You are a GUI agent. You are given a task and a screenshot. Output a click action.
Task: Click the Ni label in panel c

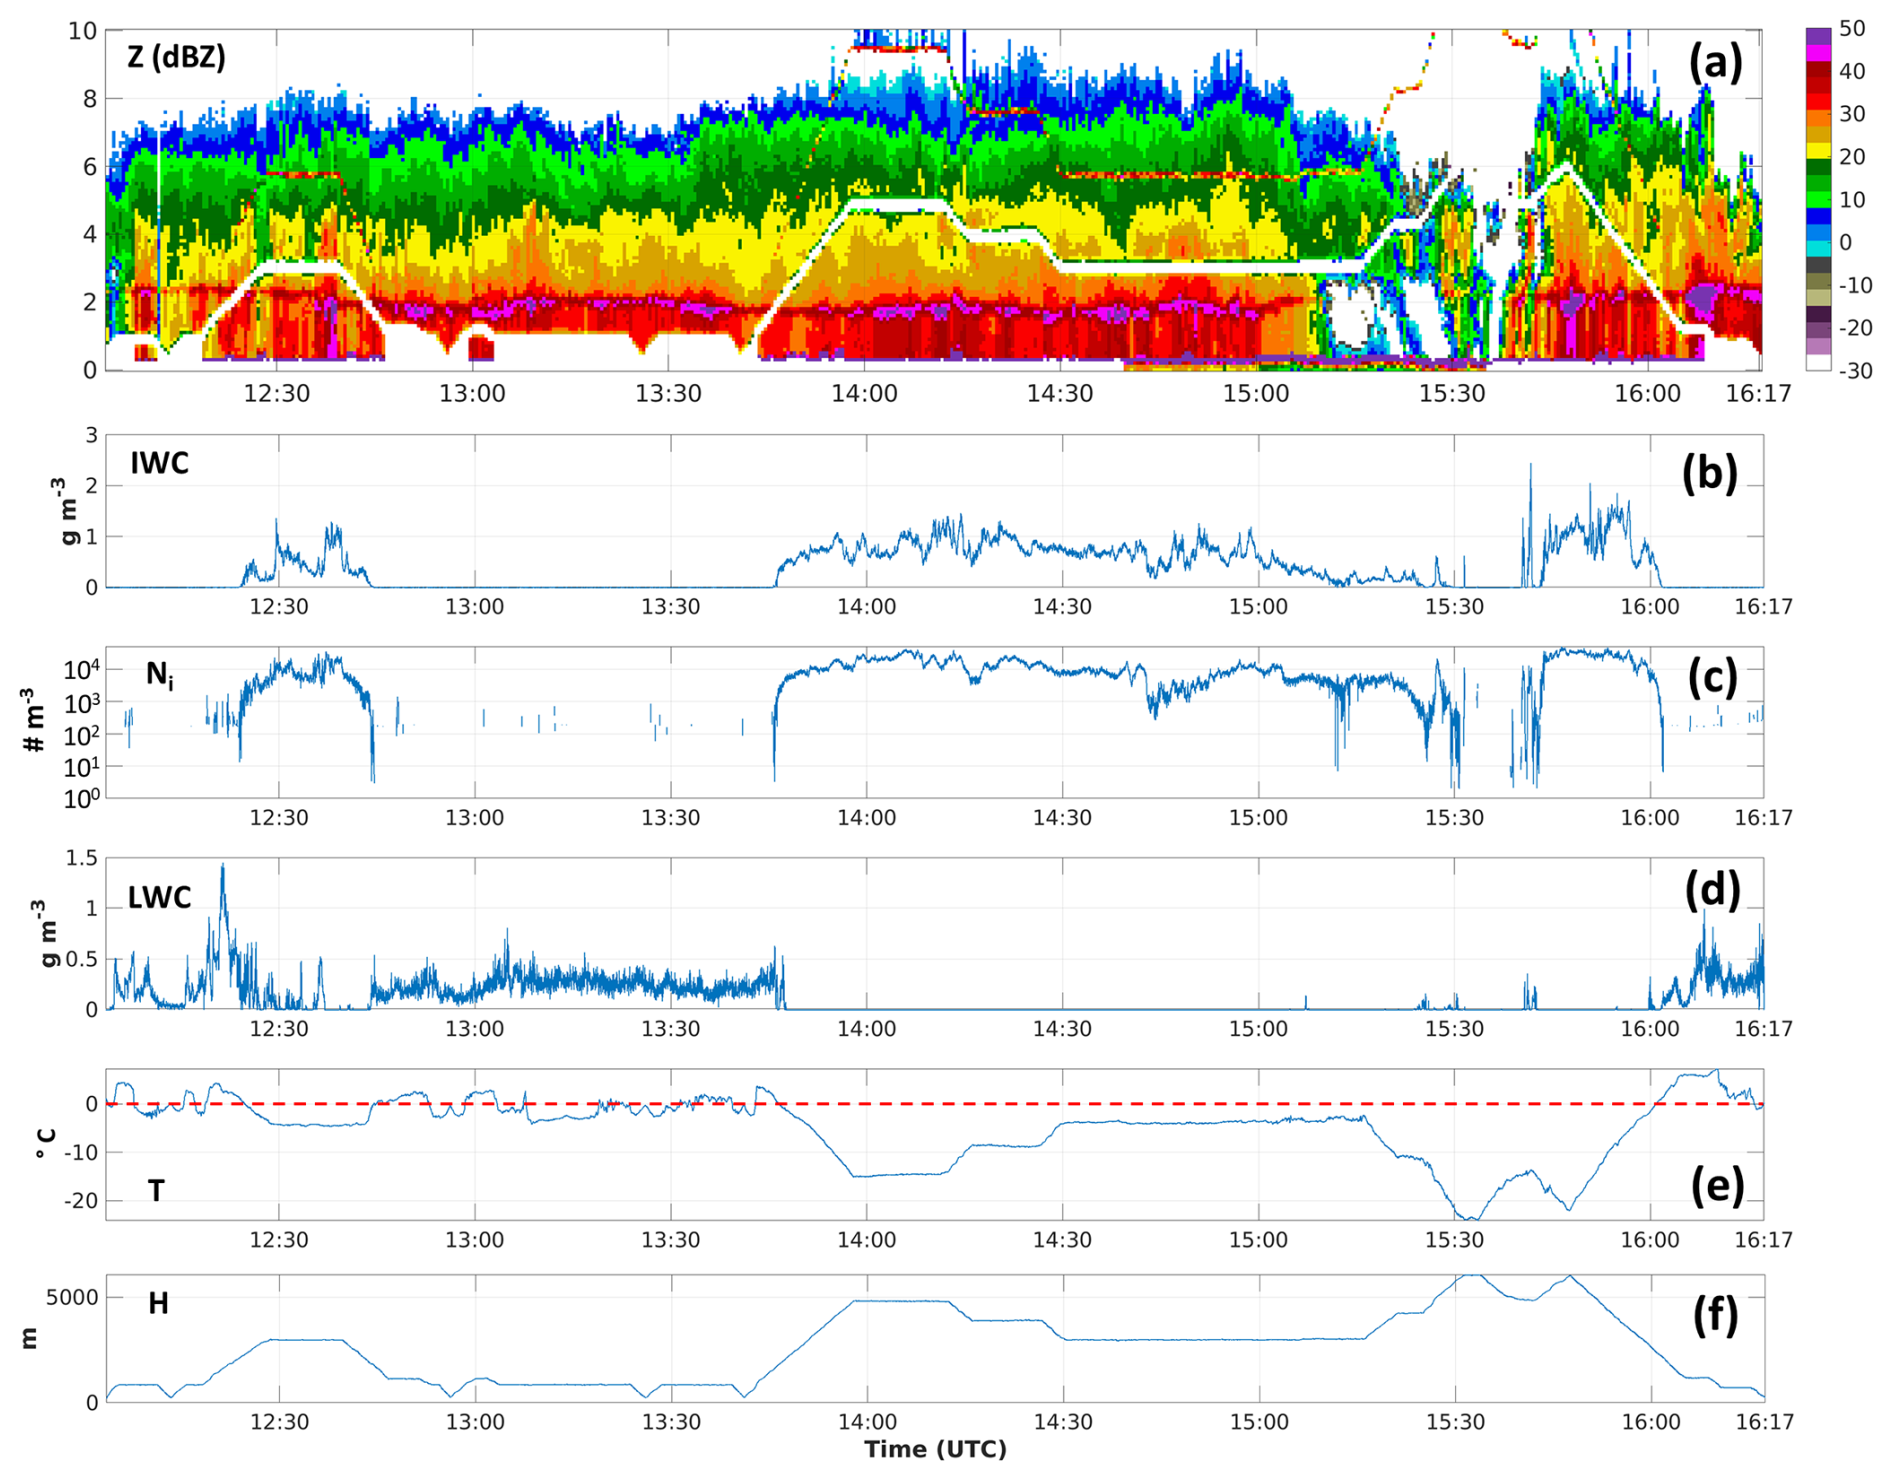159,676
